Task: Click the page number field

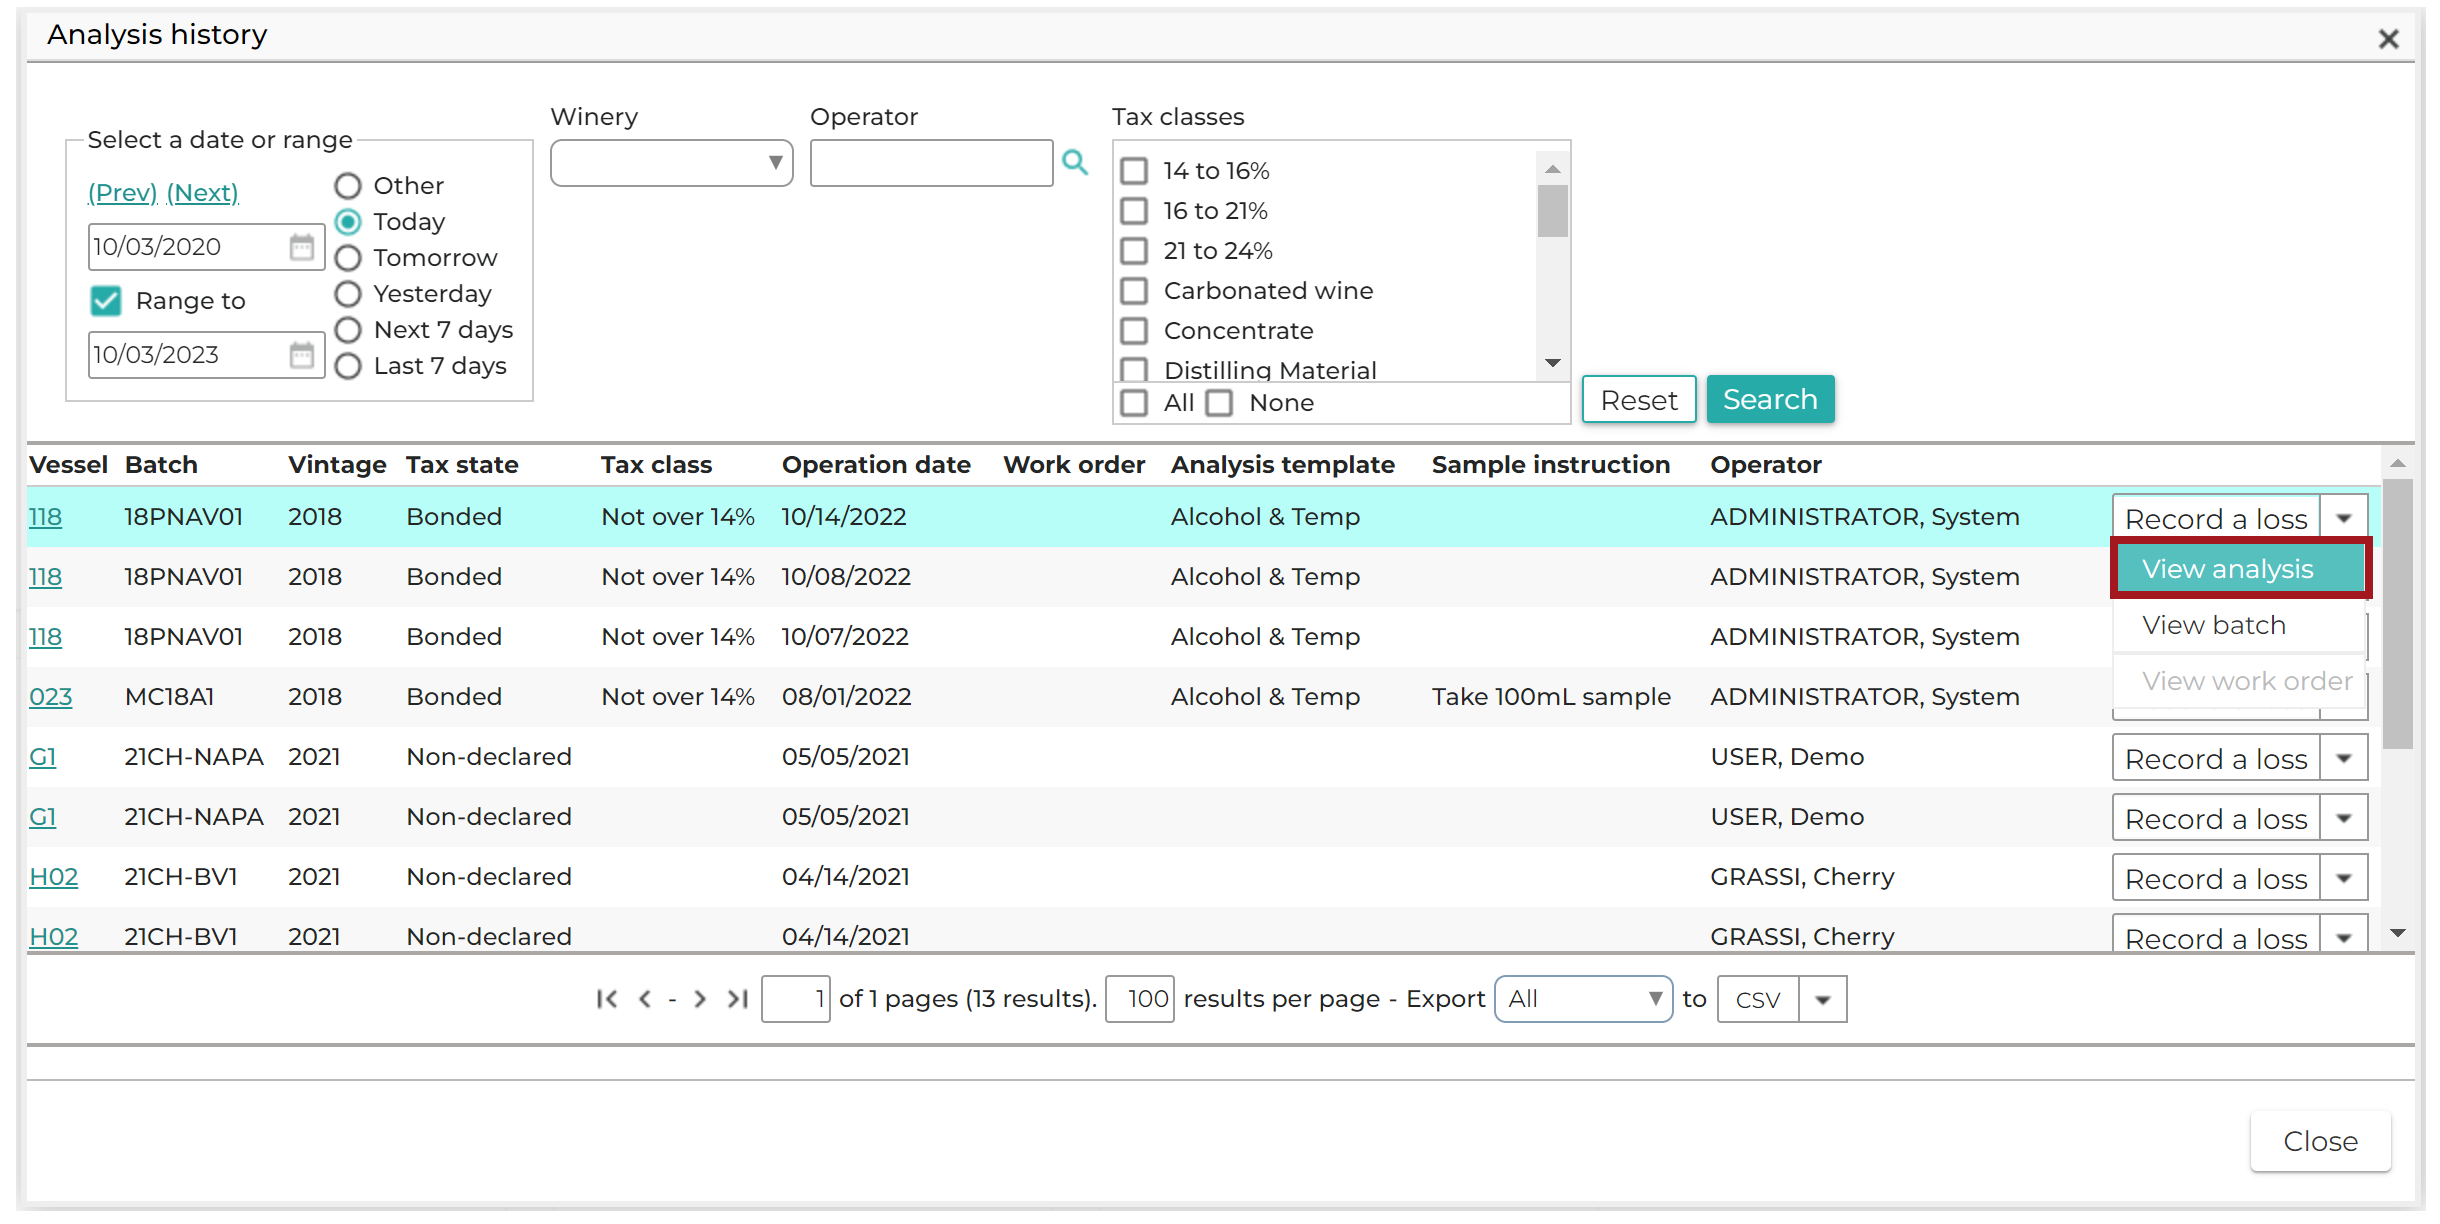Action: click(x=795, y=999)
